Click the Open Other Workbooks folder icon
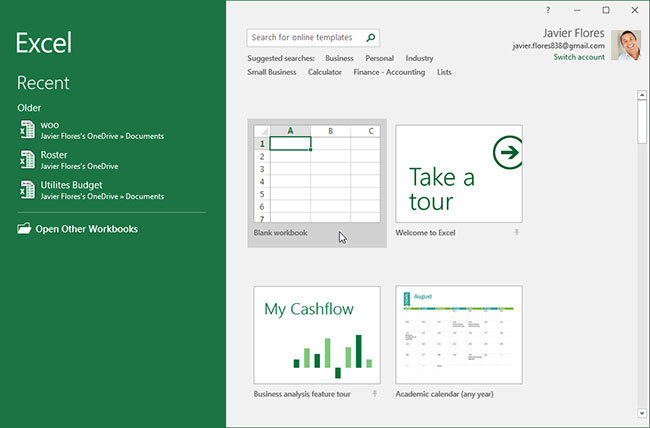 pos(24,229)
